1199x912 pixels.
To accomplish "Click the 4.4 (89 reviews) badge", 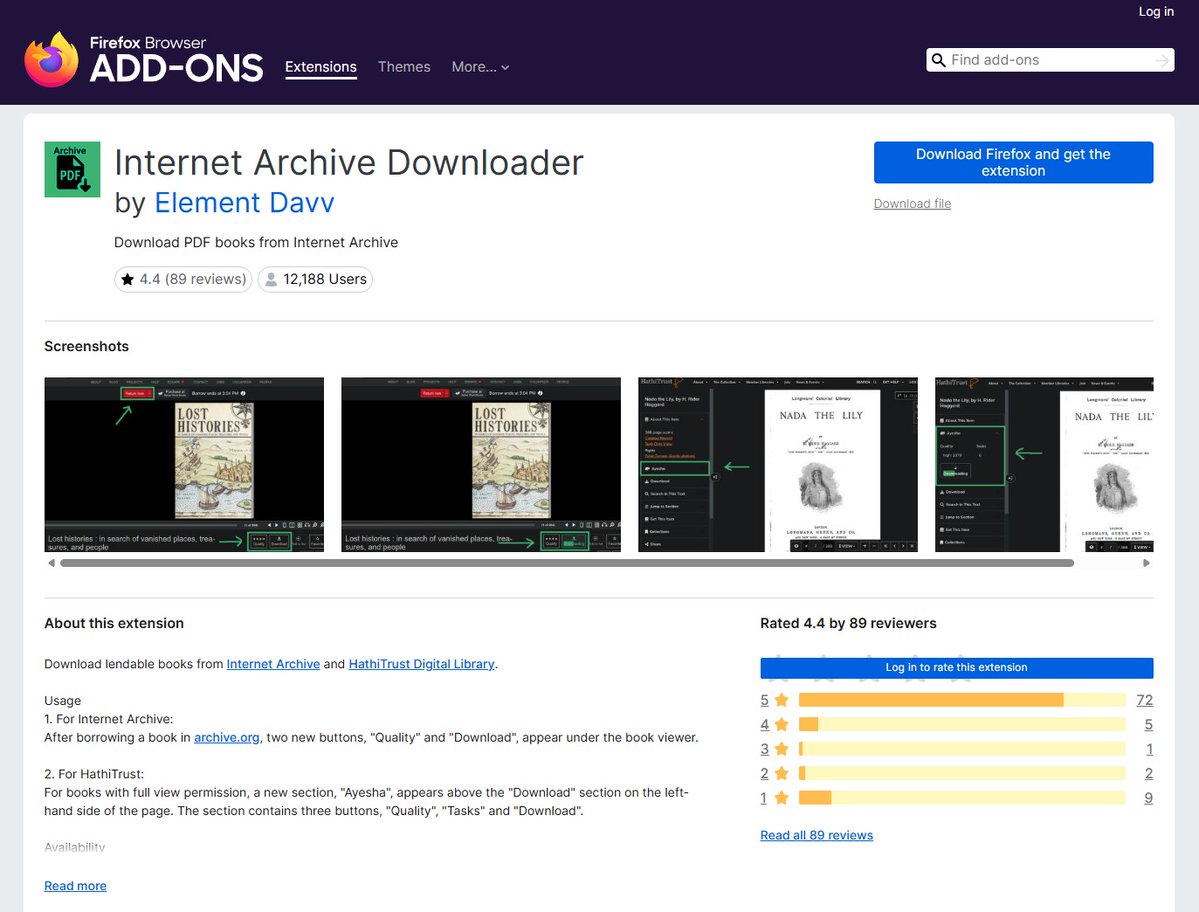I will point(184,280).
